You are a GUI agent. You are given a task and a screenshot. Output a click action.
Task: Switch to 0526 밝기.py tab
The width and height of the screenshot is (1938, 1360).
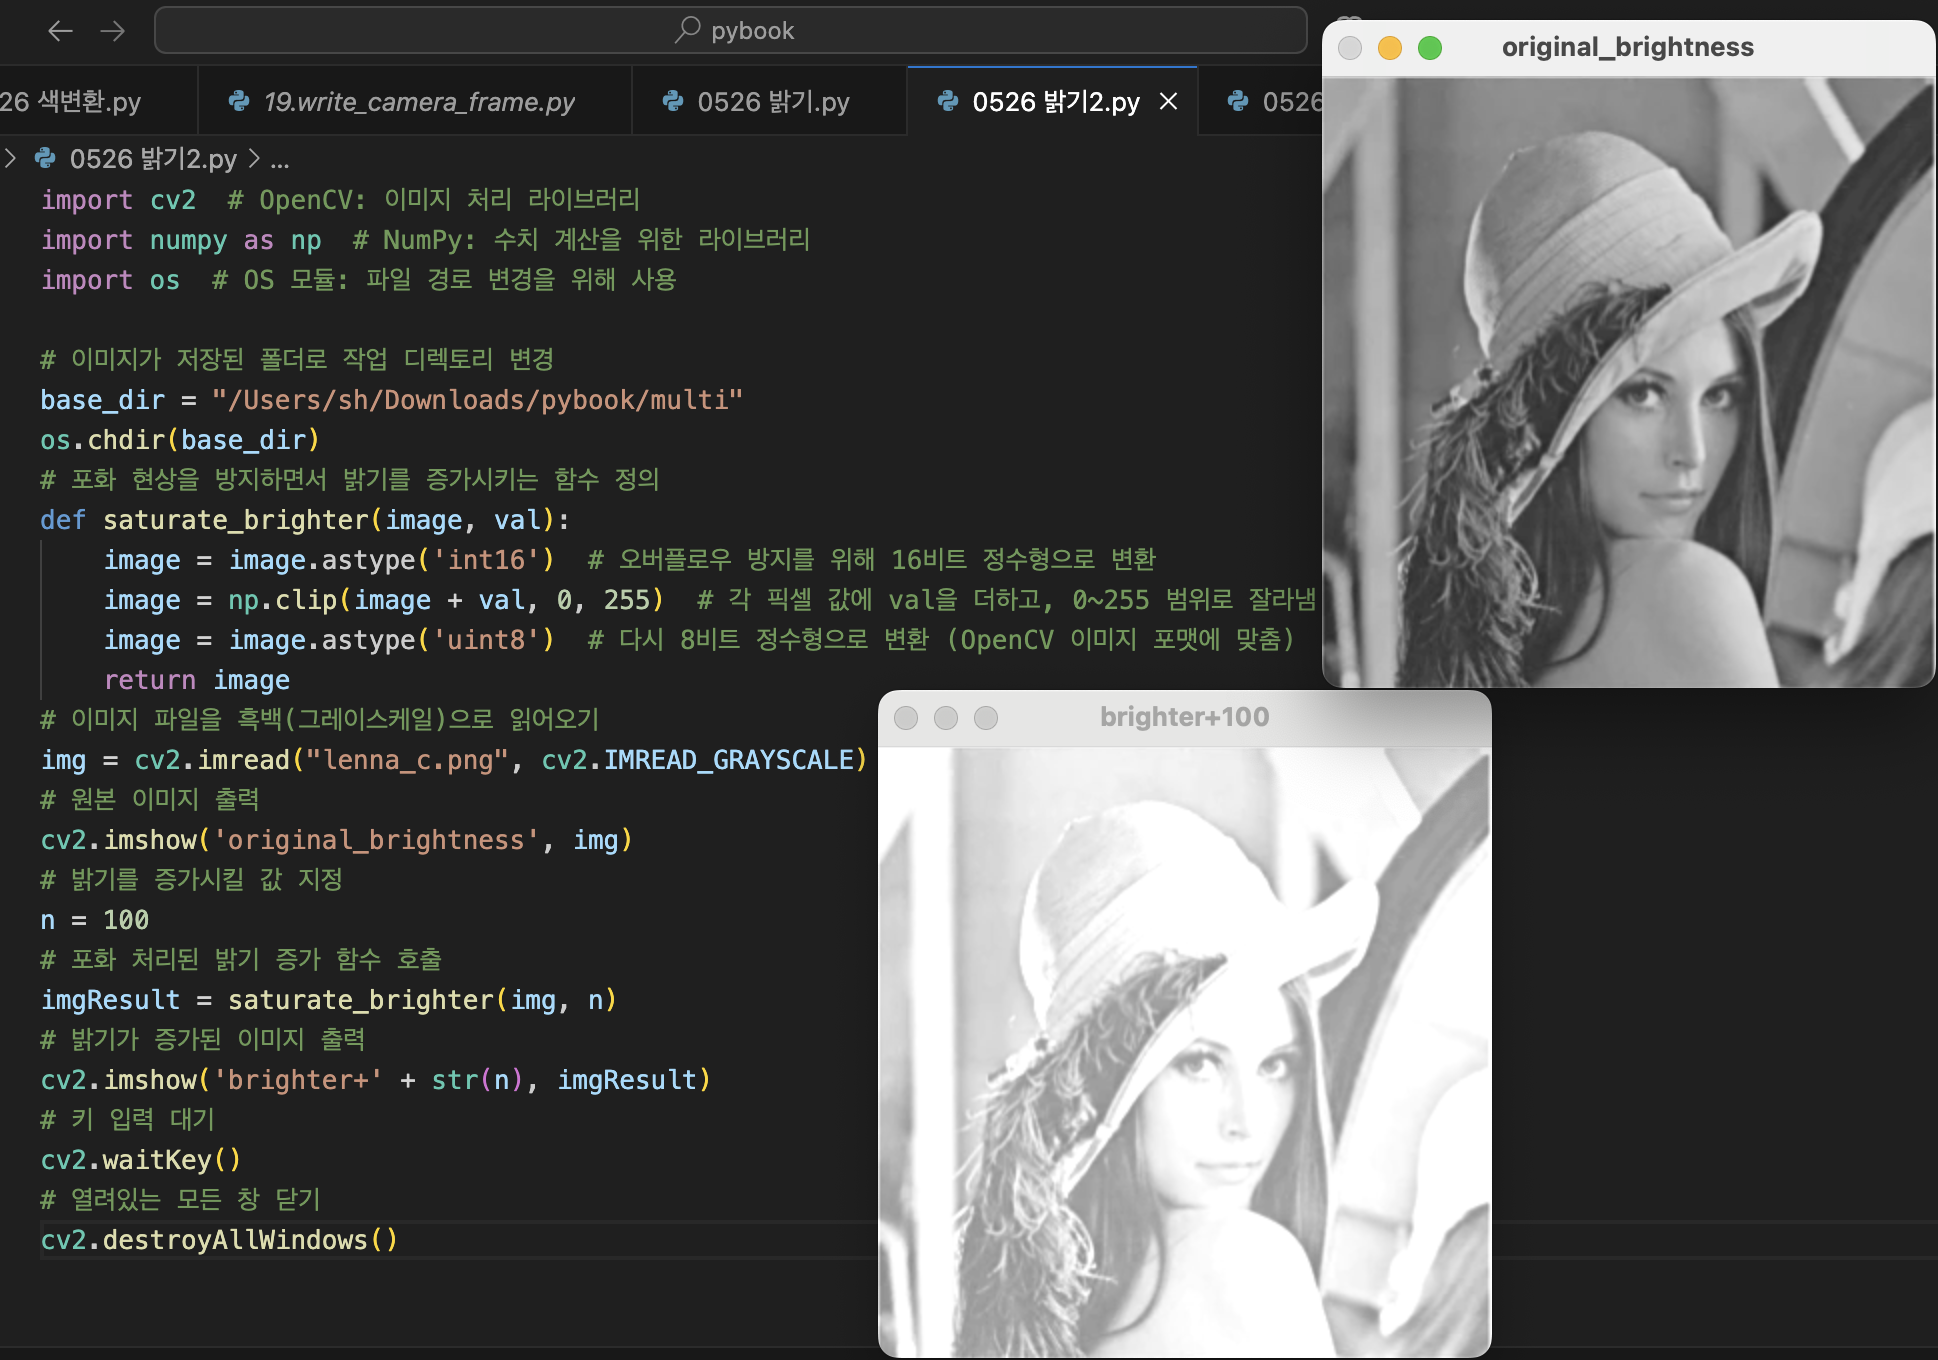point(773,102)
